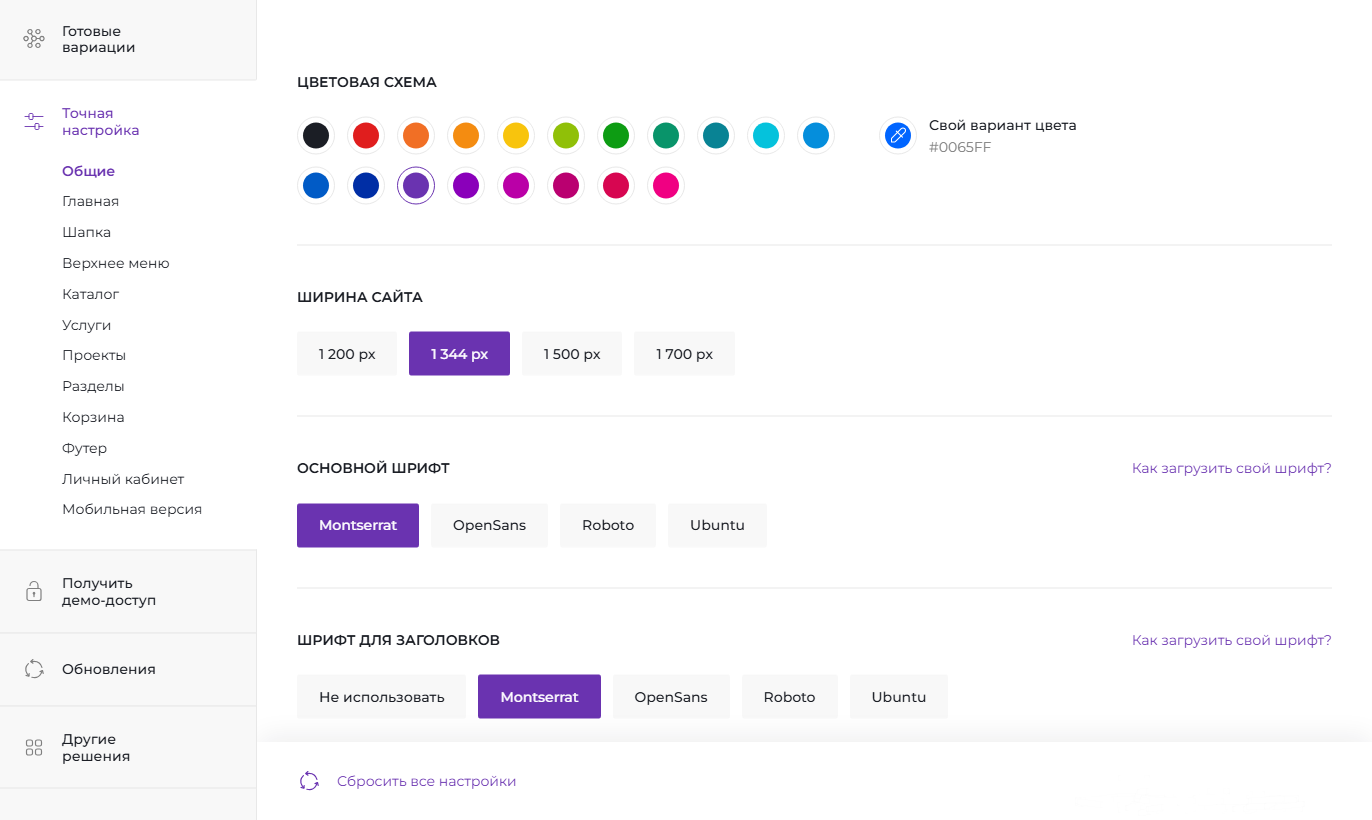Image resolution: width=1372 pixels, height=820 pixels.
Task: Select Не использовать for heading font
Action: coord(381,697)
